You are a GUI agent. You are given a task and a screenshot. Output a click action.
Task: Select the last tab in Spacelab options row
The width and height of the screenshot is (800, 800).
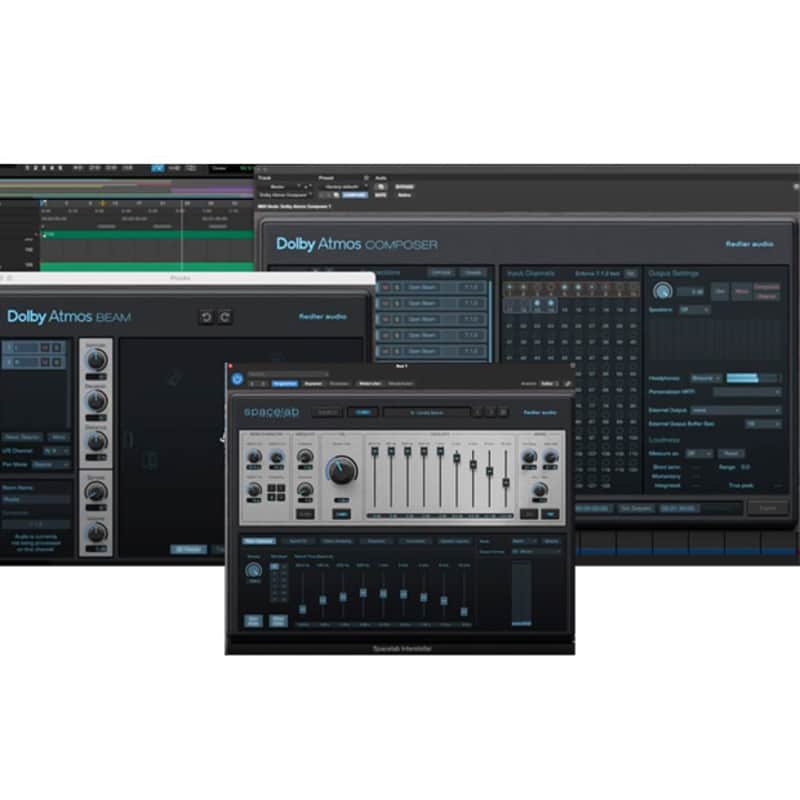click(x=454, y=541)
